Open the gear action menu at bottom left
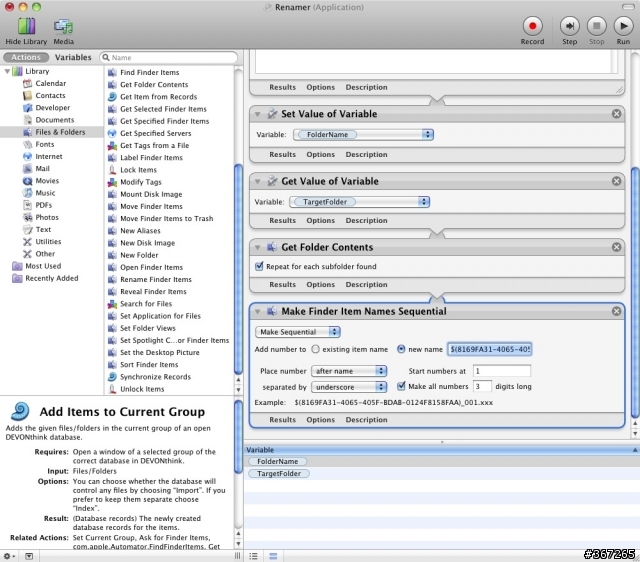Screen dimensions: 640x562 pos(9,556)
